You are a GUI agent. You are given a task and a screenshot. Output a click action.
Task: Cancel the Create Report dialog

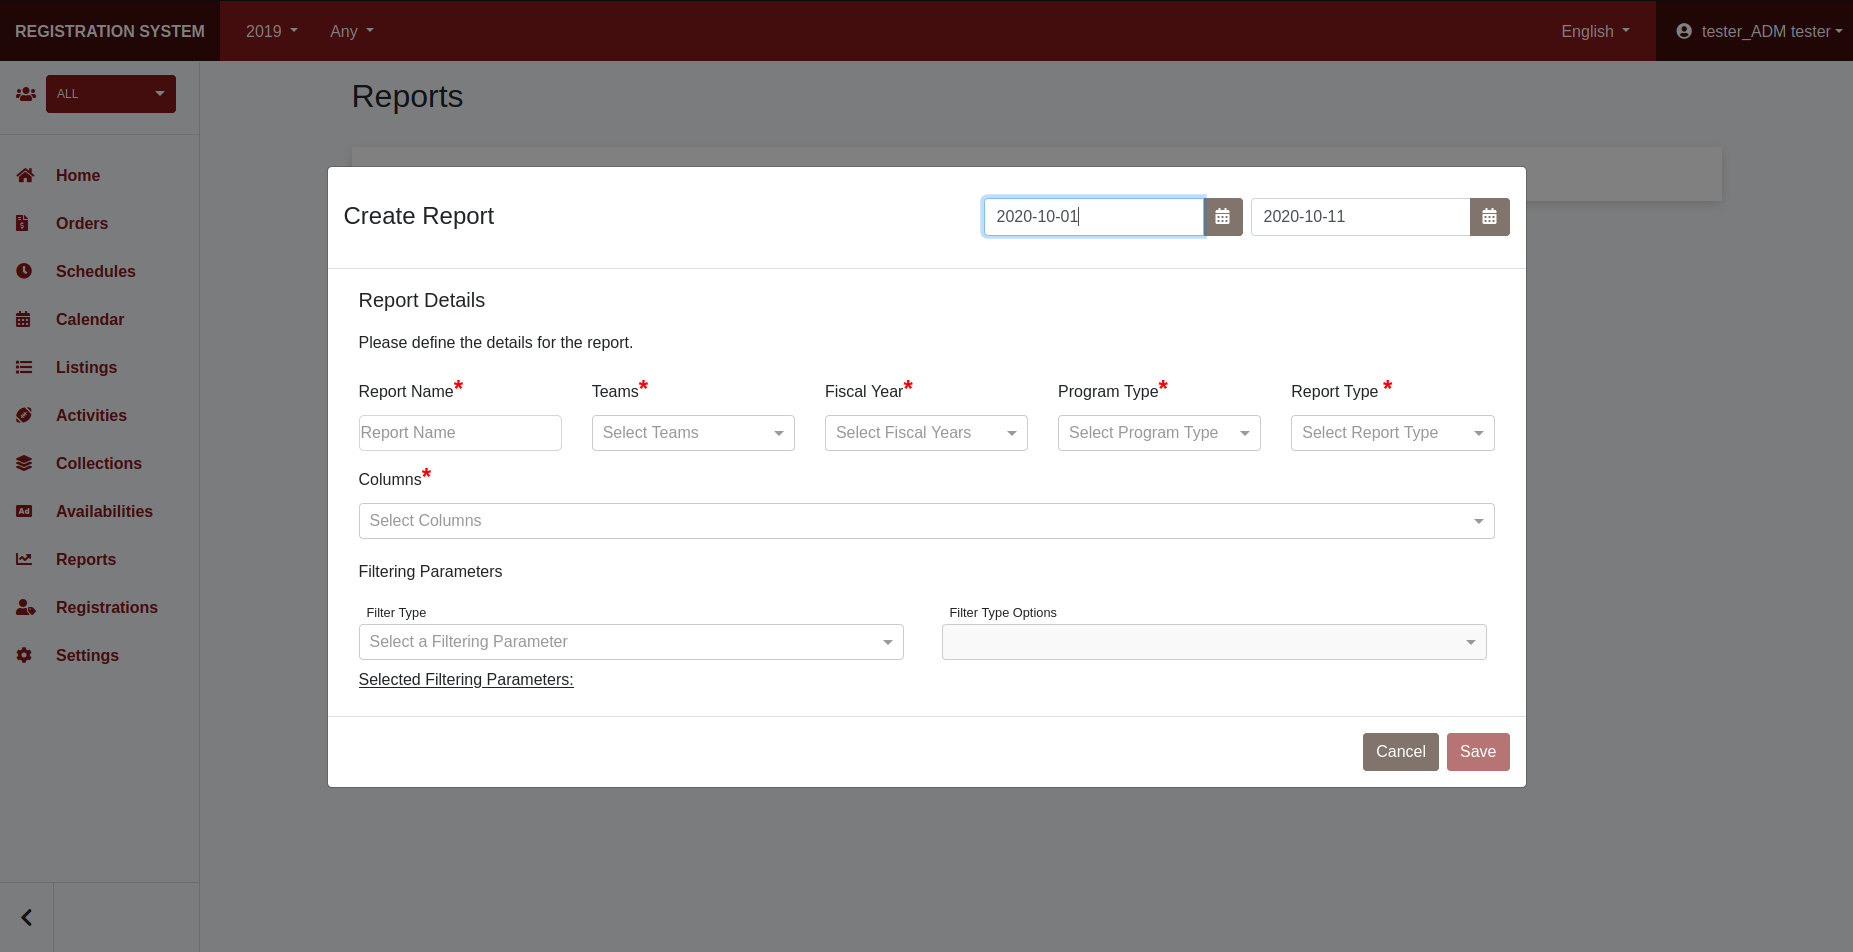(x=1400, y=752)
